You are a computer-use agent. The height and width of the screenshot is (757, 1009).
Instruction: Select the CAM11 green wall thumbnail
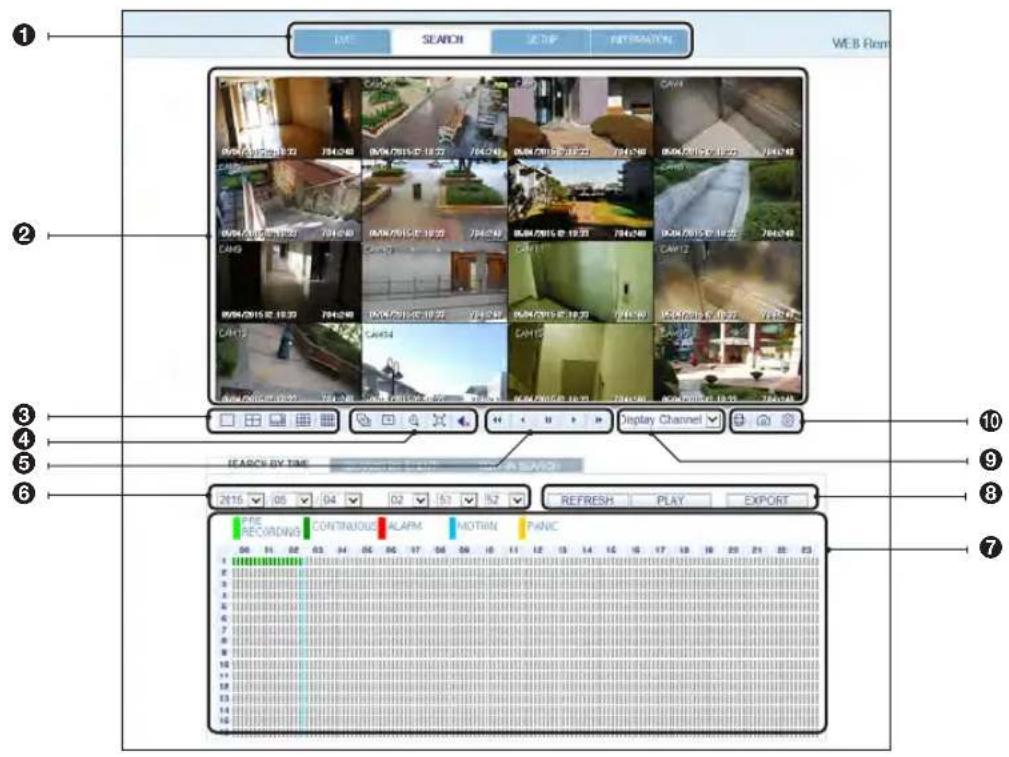(580, 282)
